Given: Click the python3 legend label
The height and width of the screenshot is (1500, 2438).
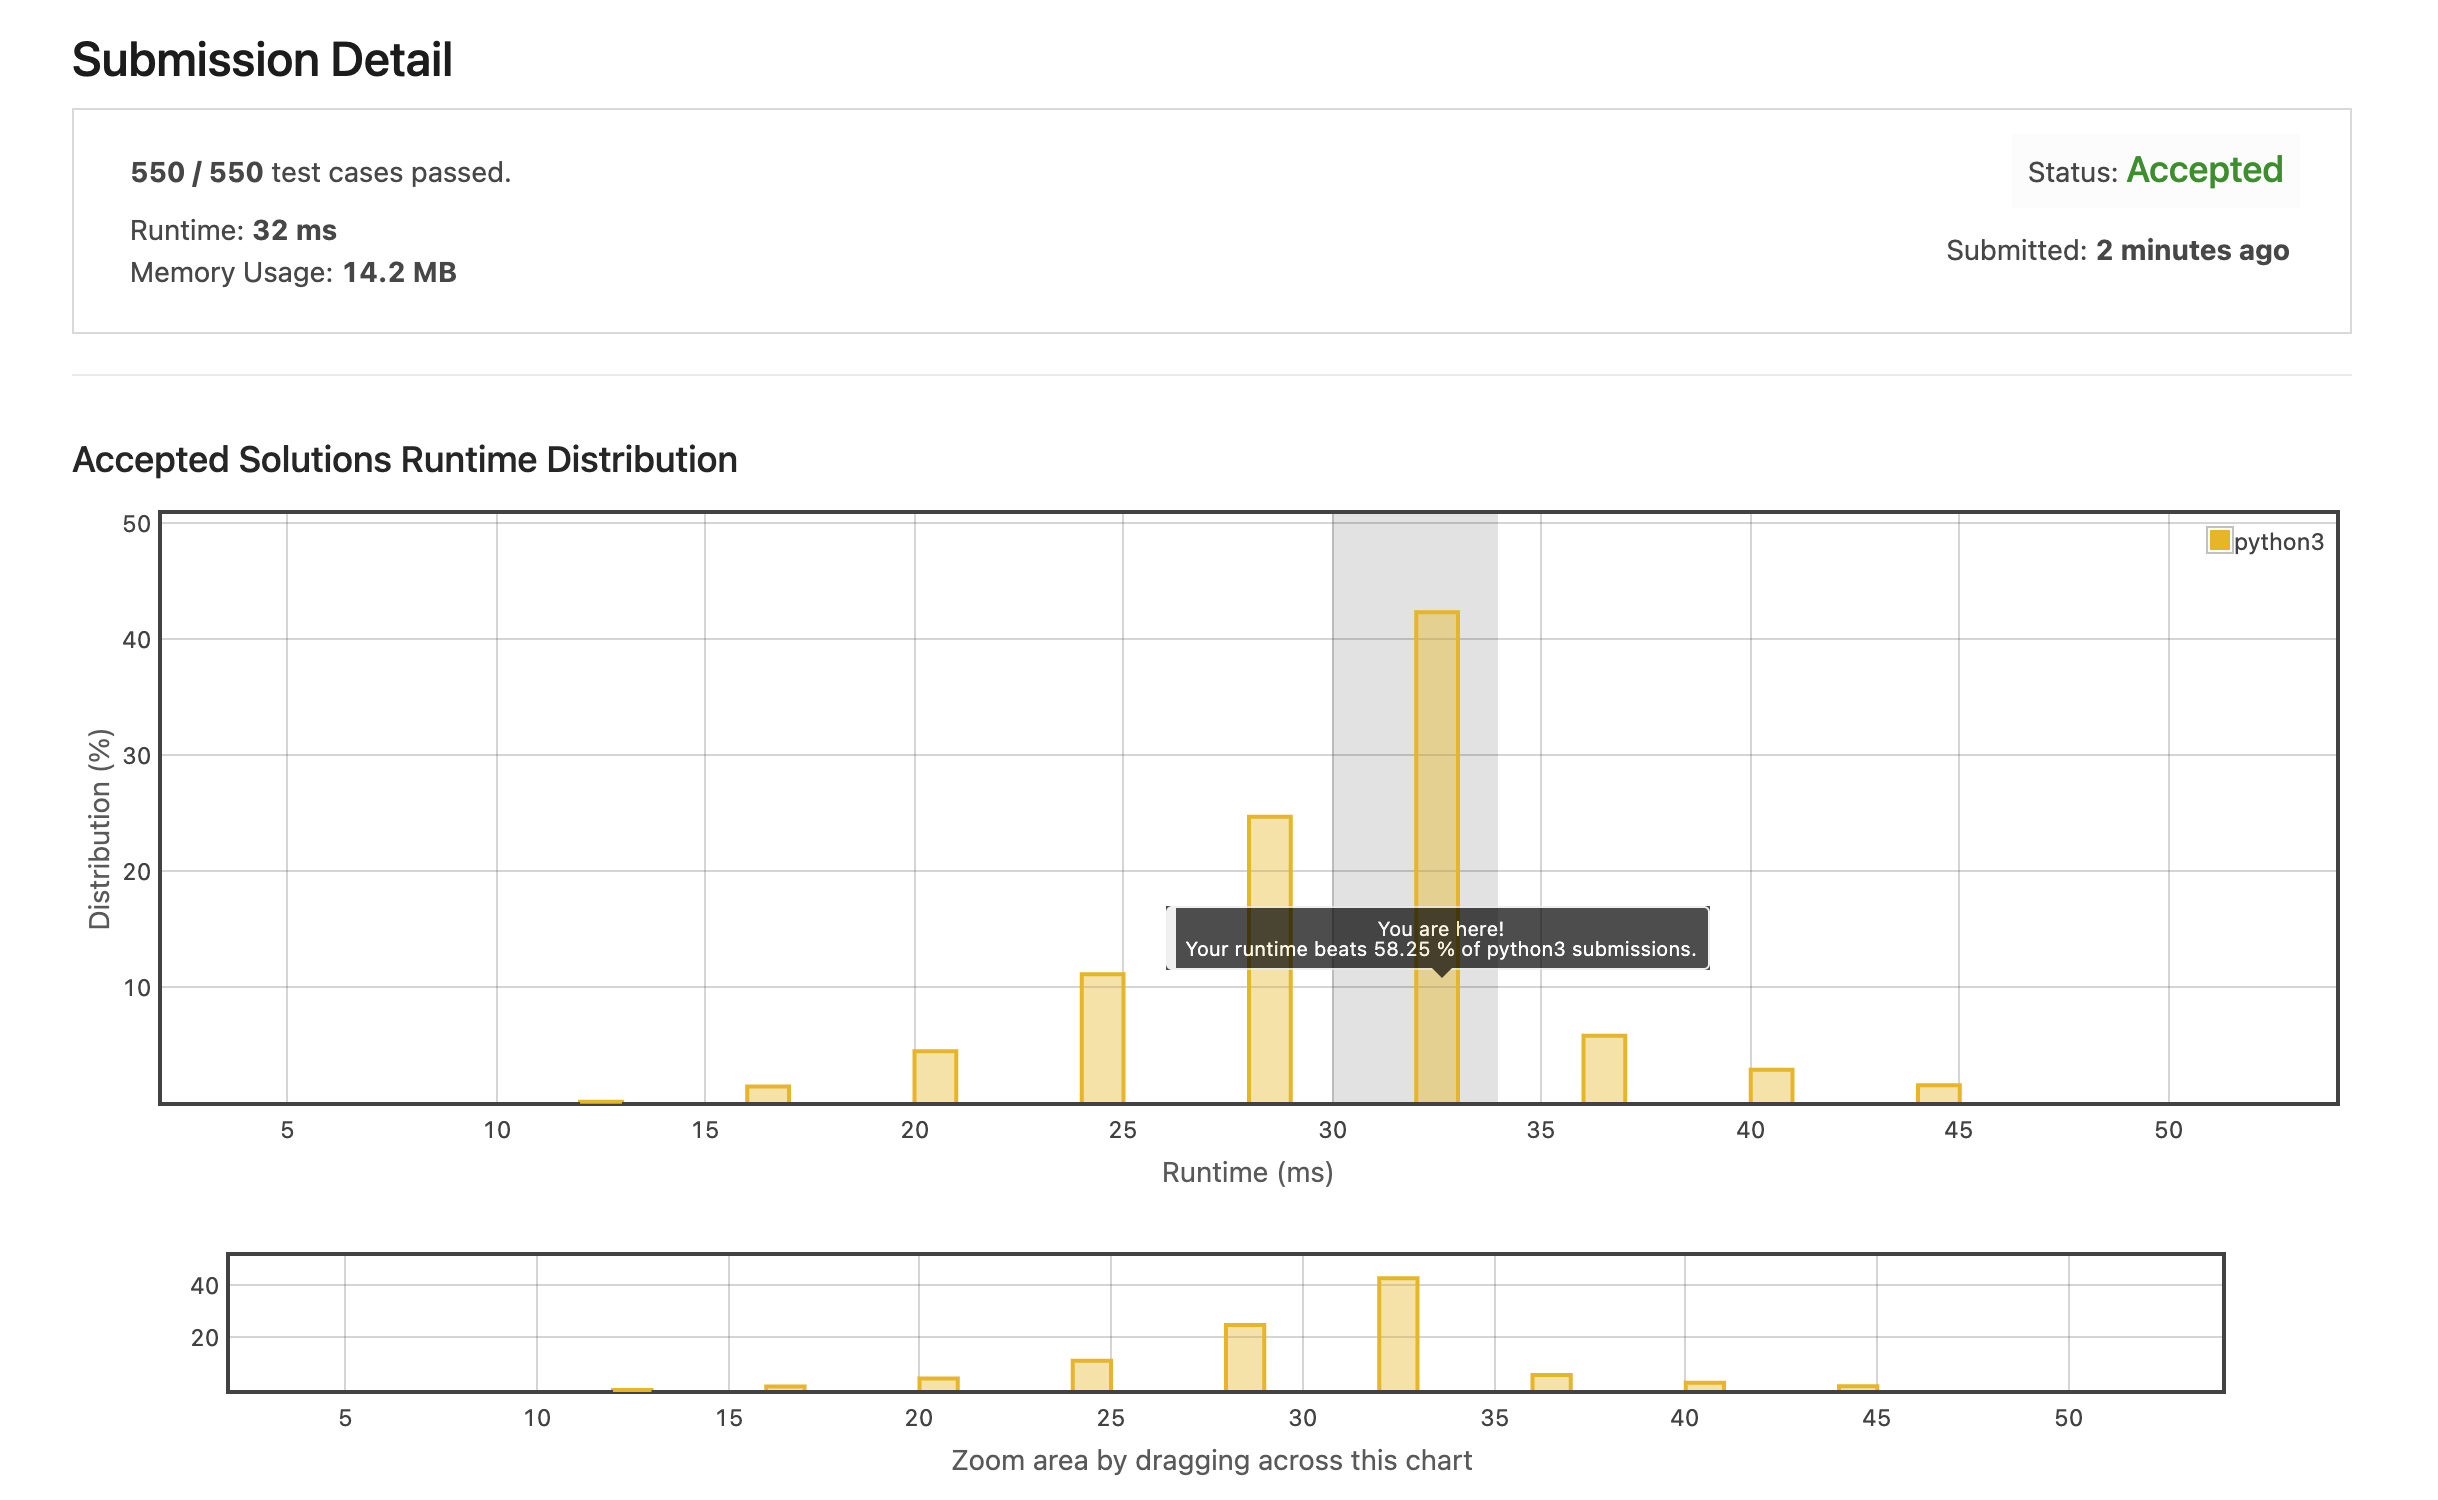Looking at the screenshot, I should pyautogui.click(x=2278, y=542).
